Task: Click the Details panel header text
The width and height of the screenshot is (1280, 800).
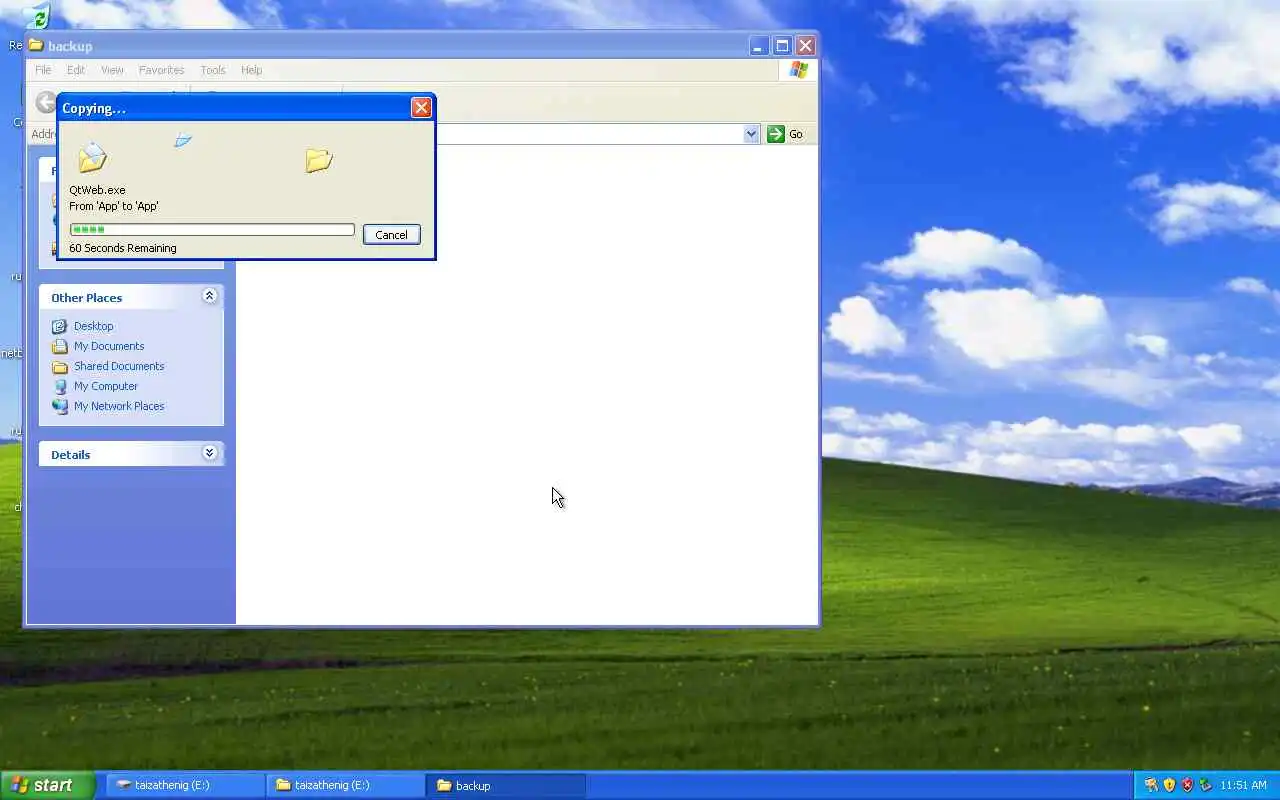Action: [x=71, y=454]
